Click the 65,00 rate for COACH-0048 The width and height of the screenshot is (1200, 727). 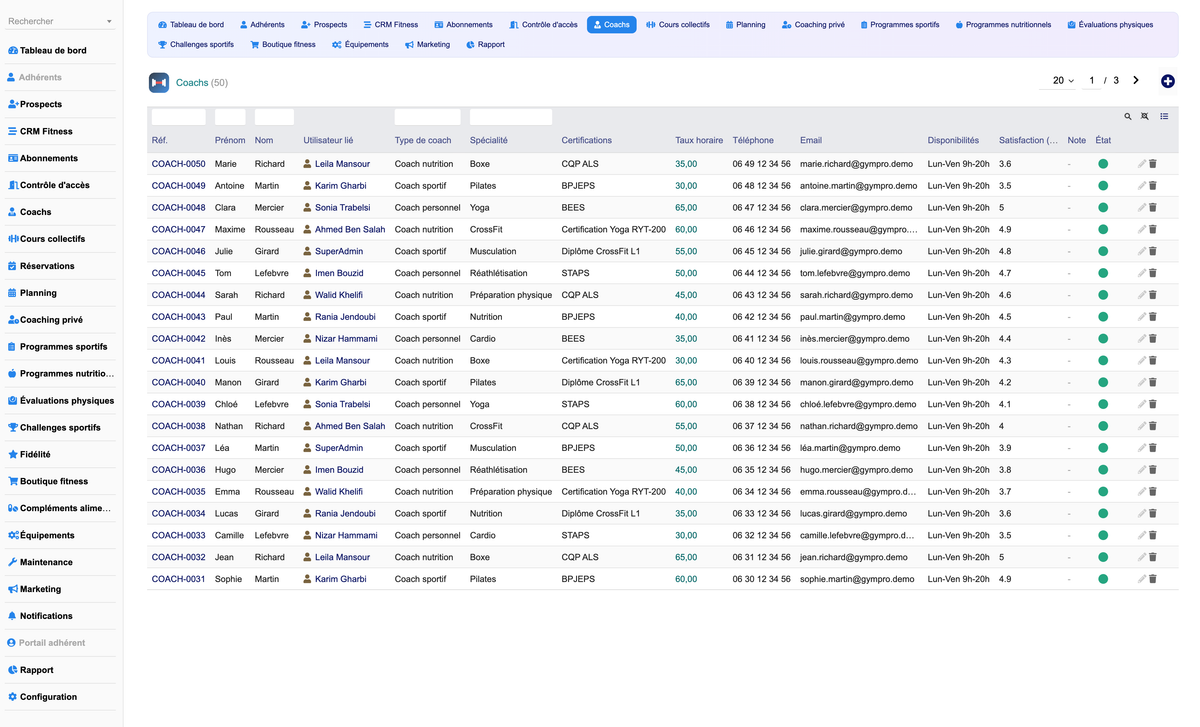coord(686,208)
